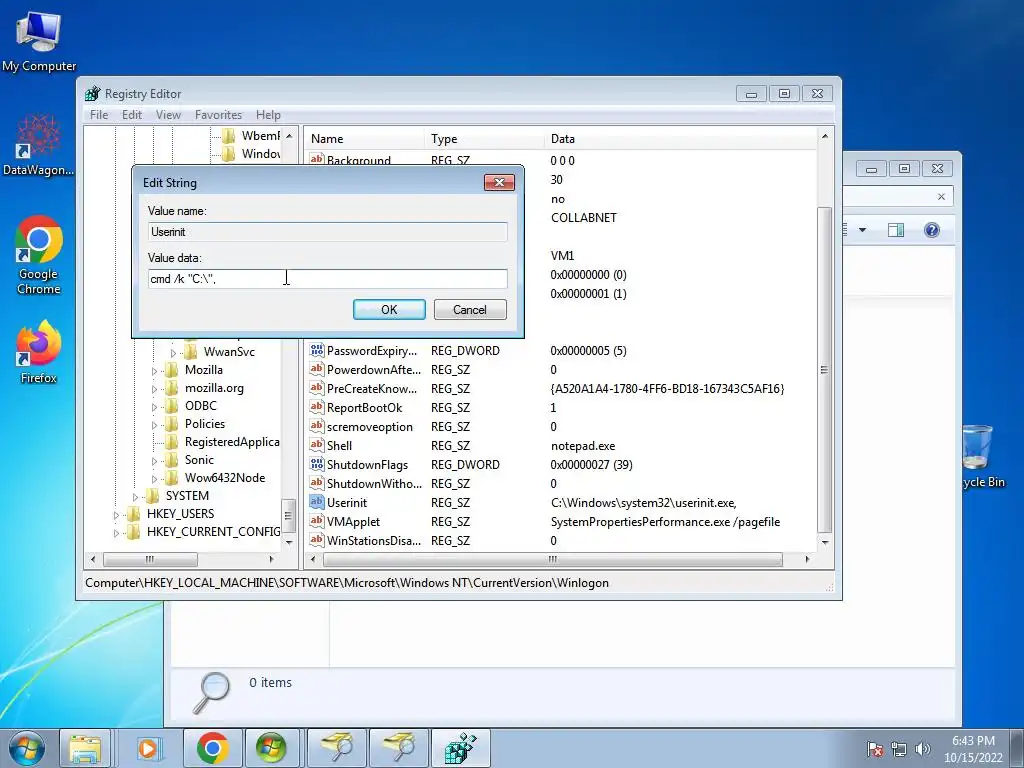Click the Registry Editor taskbar button
1024x768 pixels.
(x=460, y=748)
